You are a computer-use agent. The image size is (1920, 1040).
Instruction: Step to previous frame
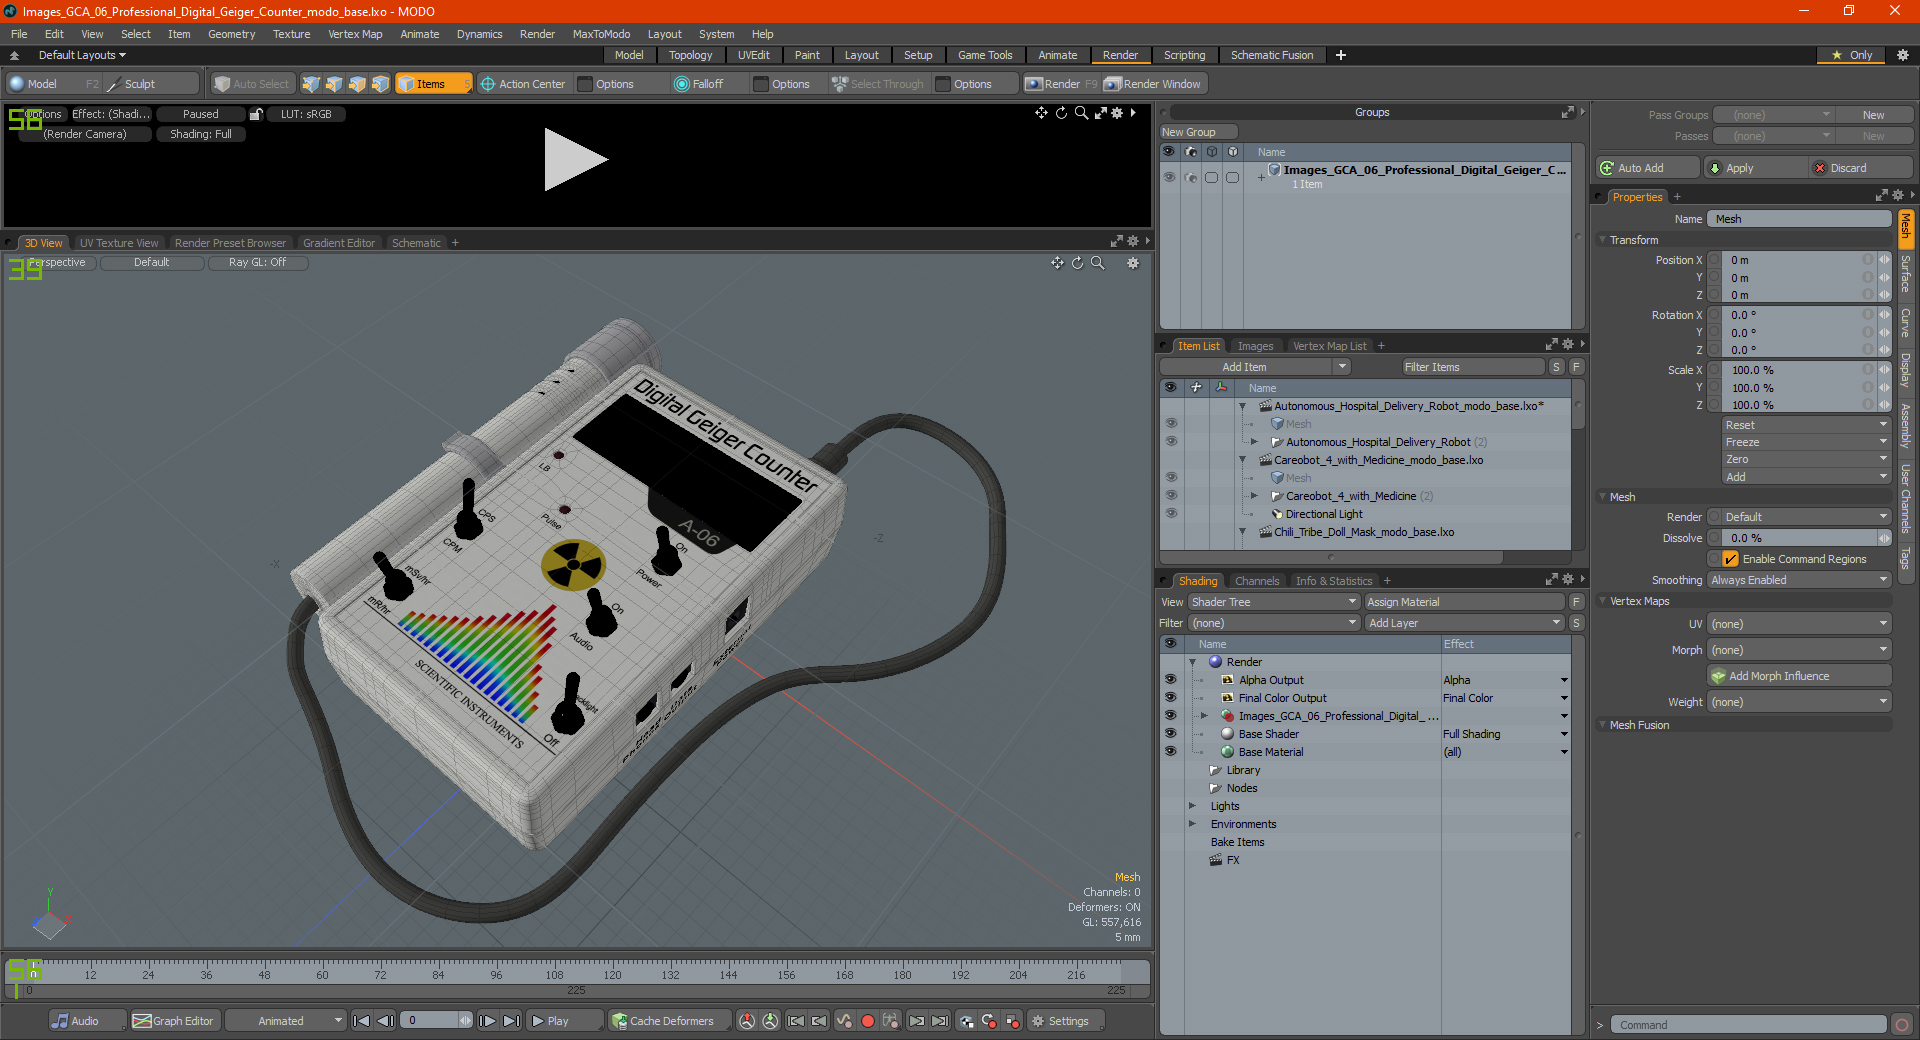385,1021
